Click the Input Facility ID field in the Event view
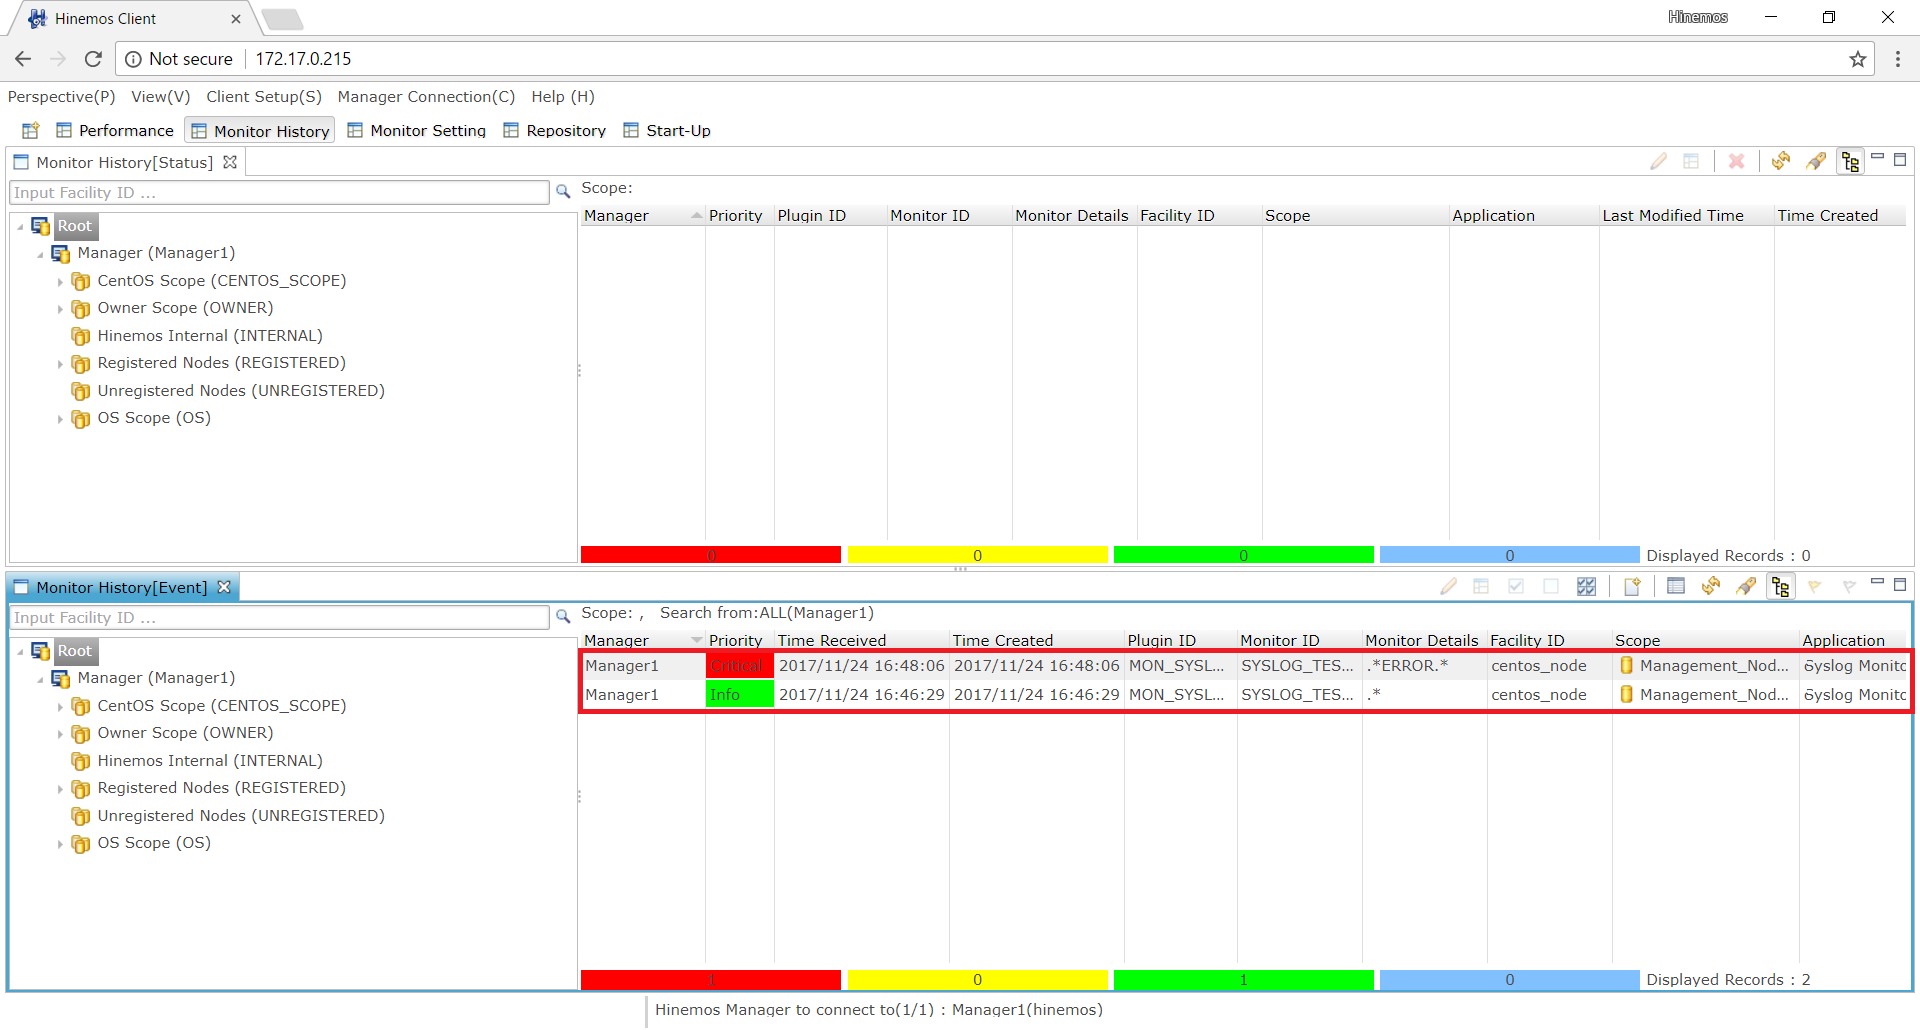This screenshot has height=1030, width=1920. pos(279,617)
